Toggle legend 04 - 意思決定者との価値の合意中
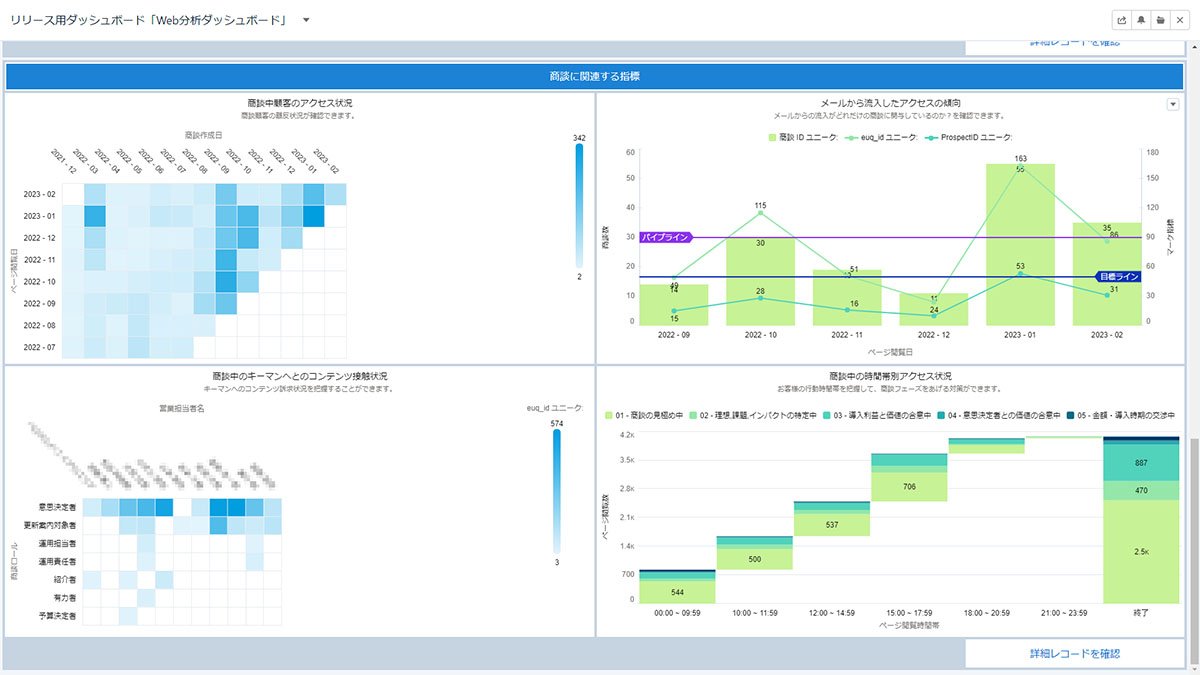The width and height of the screenshot is (1200, 675). (x=1000, y=414)
